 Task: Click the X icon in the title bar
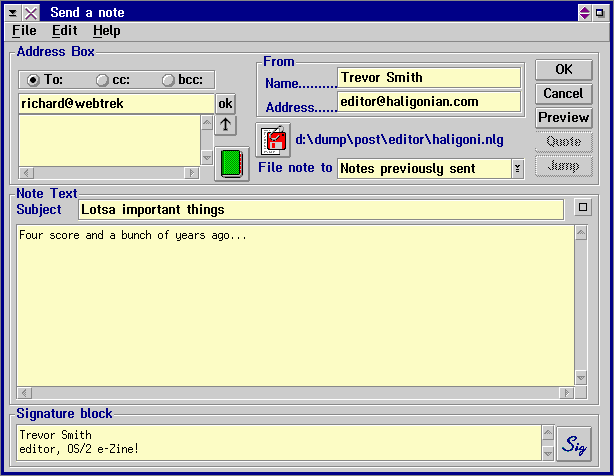click(x=31, y=13)
